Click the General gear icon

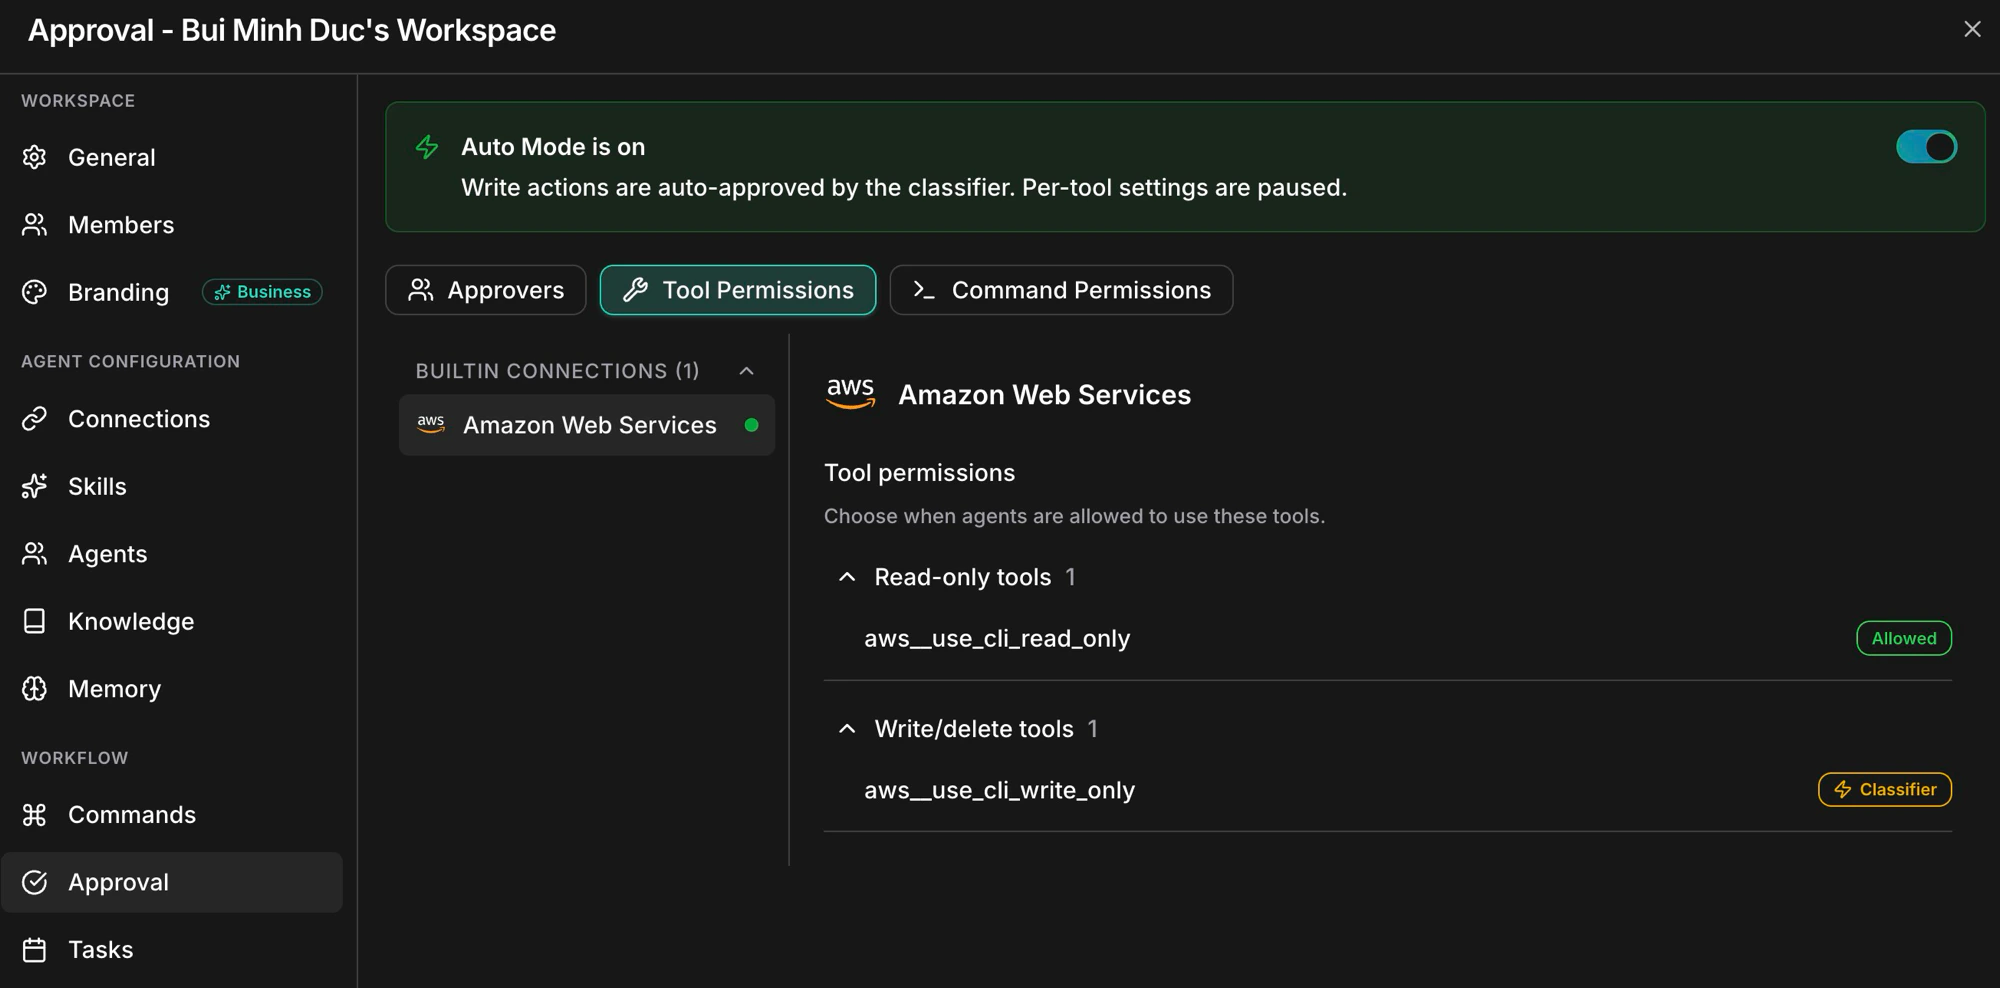pos(35,157)
